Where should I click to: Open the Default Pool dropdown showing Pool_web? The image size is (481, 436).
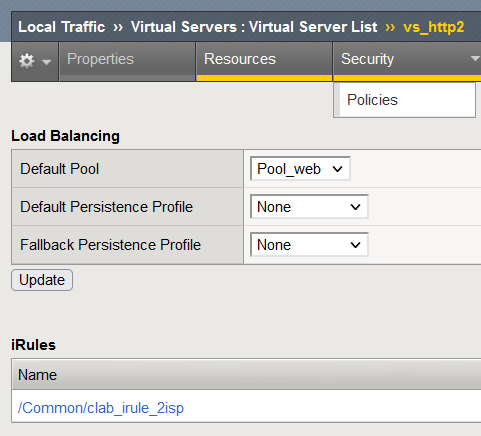[x=300, y=169]
